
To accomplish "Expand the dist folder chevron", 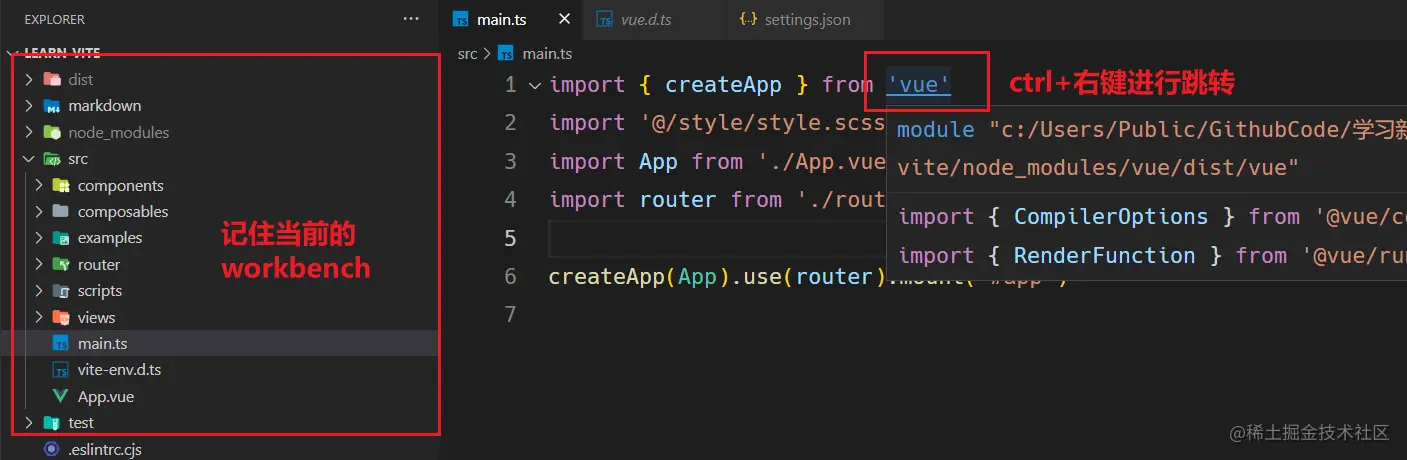I will [29, 79].
